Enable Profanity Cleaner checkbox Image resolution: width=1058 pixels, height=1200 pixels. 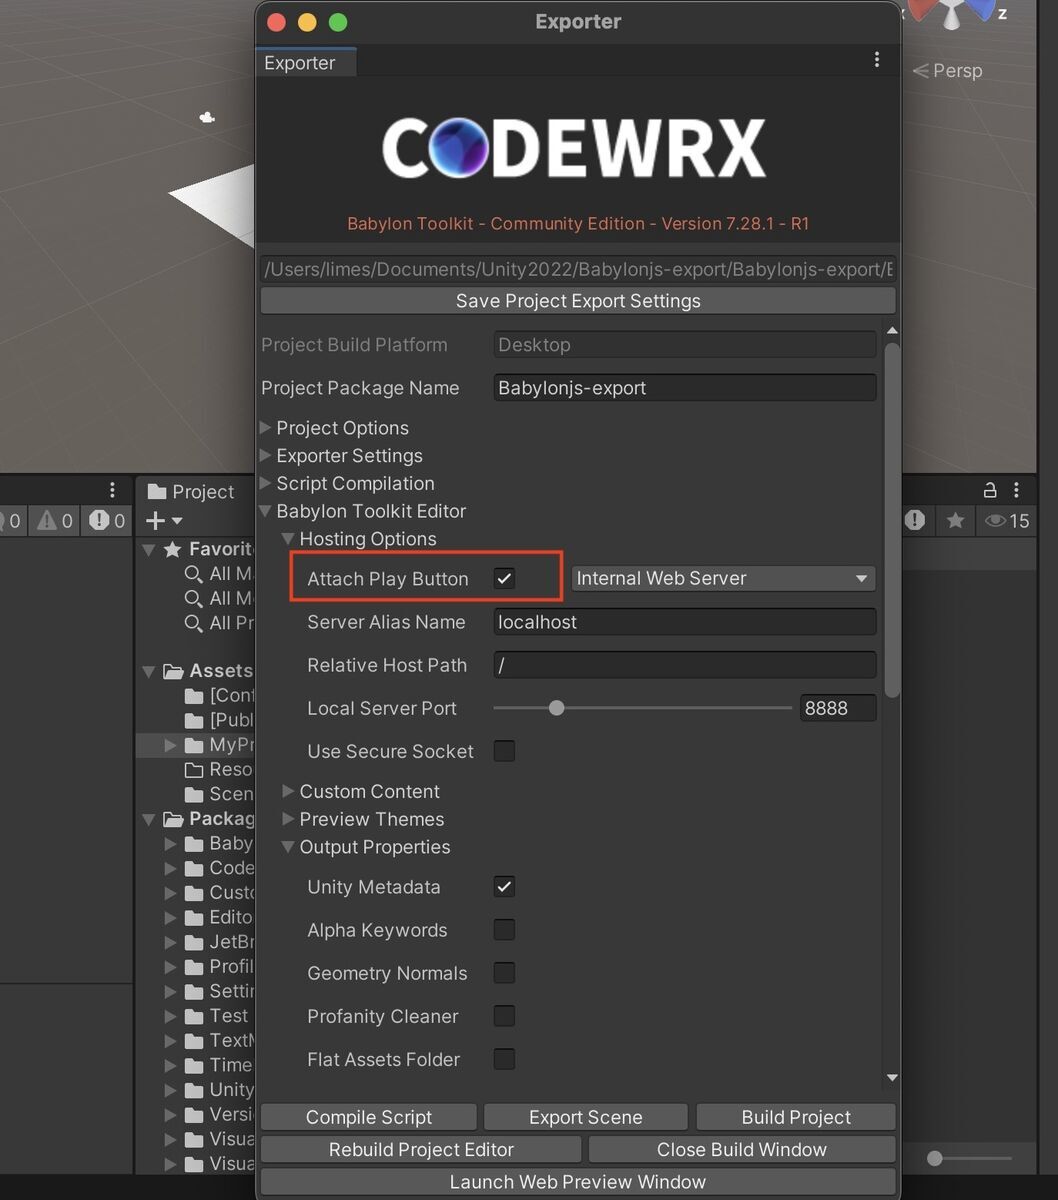pos(505,1016)
